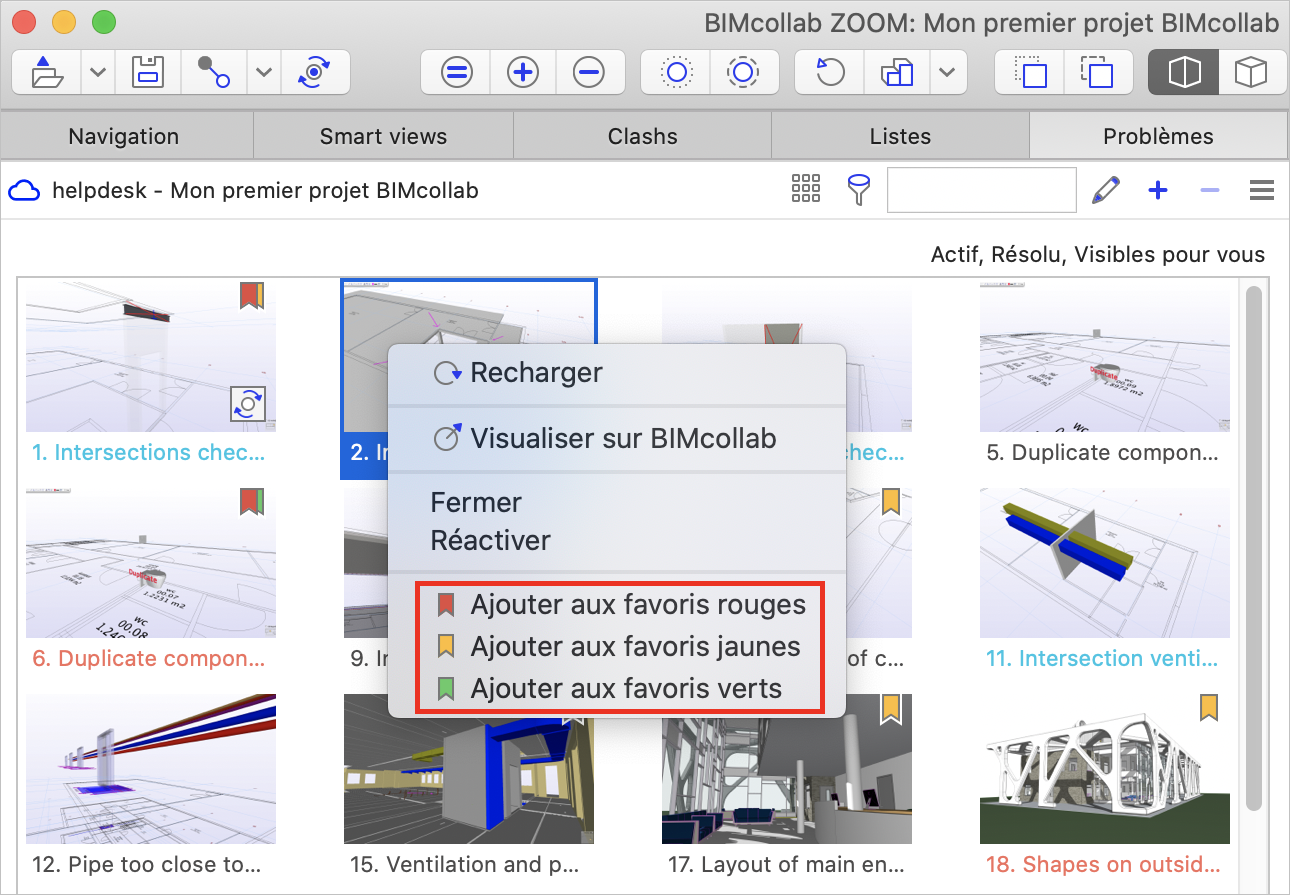Viewport: 1290px width, 895px height.
Task: Click the issue search input field
Action: (x=982, y=190)
